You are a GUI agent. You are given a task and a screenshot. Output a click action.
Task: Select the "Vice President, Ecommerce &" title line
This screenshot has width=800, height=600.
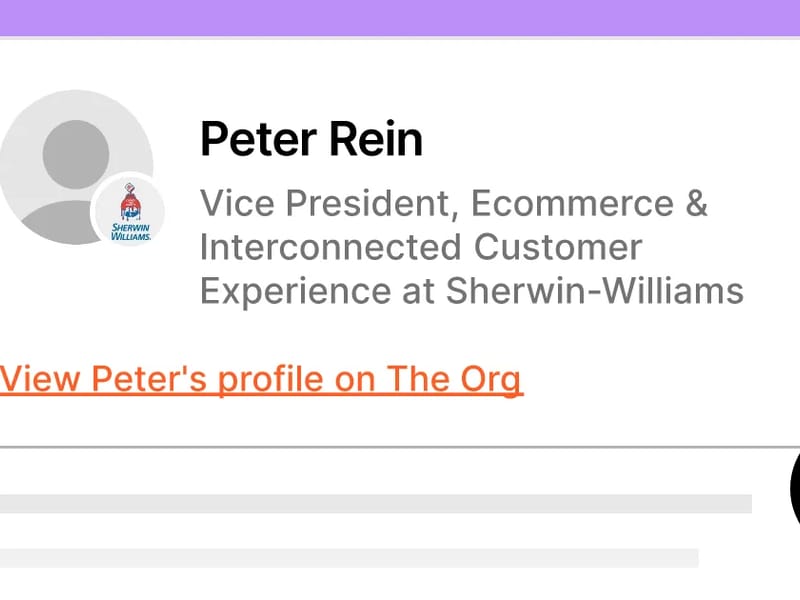click(453, 203)
